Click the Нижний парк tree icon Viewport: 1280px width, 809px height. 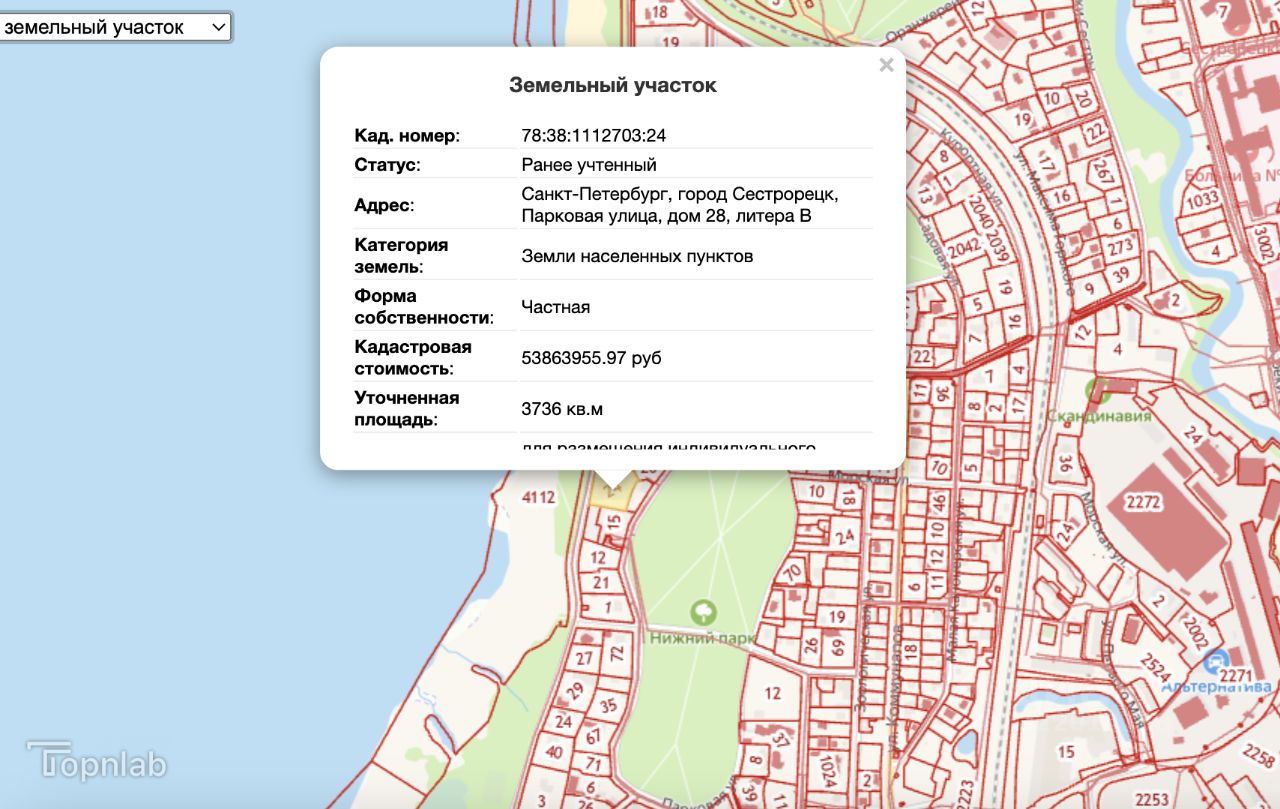pos(704,611)
